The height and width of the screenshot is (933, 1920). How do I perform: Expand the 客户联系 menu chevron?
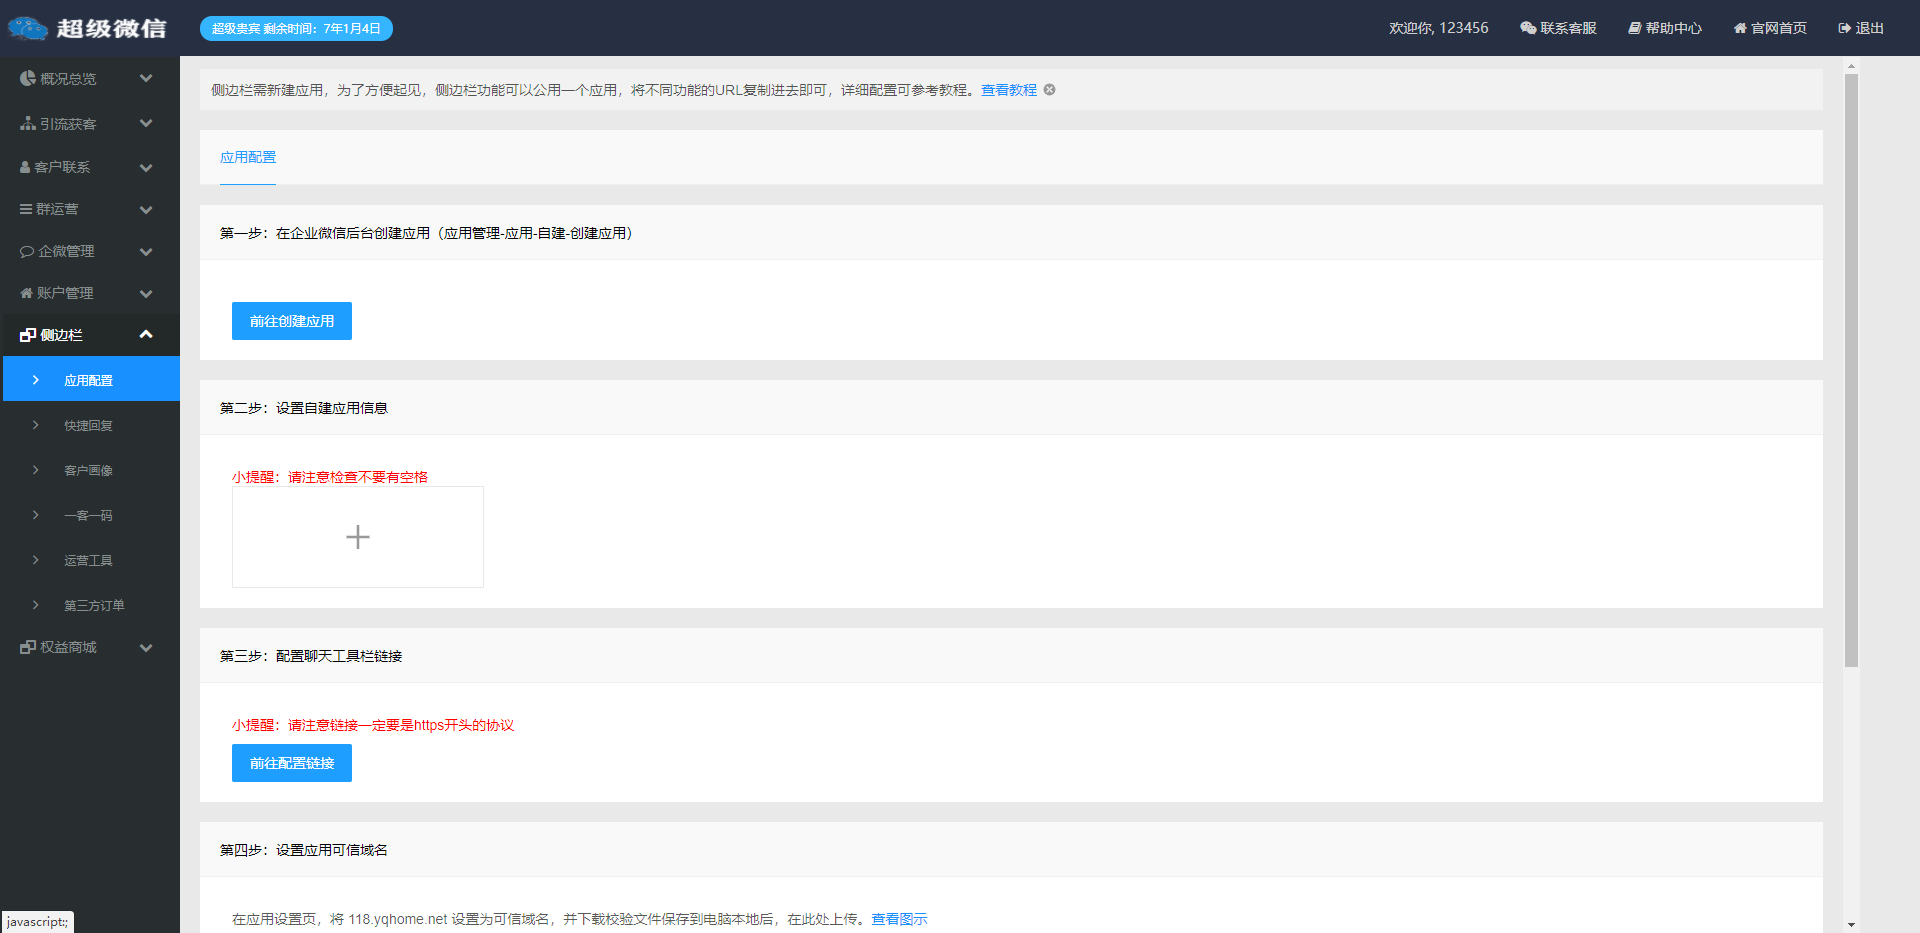point(146,167)
